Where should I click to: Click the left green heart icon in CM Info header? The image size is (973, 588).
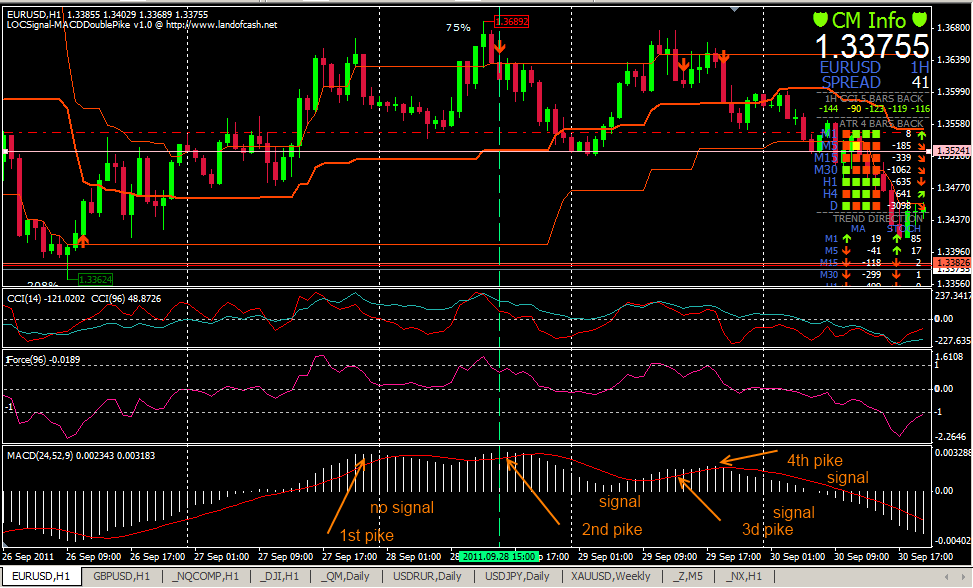click(x=822, y=19)
